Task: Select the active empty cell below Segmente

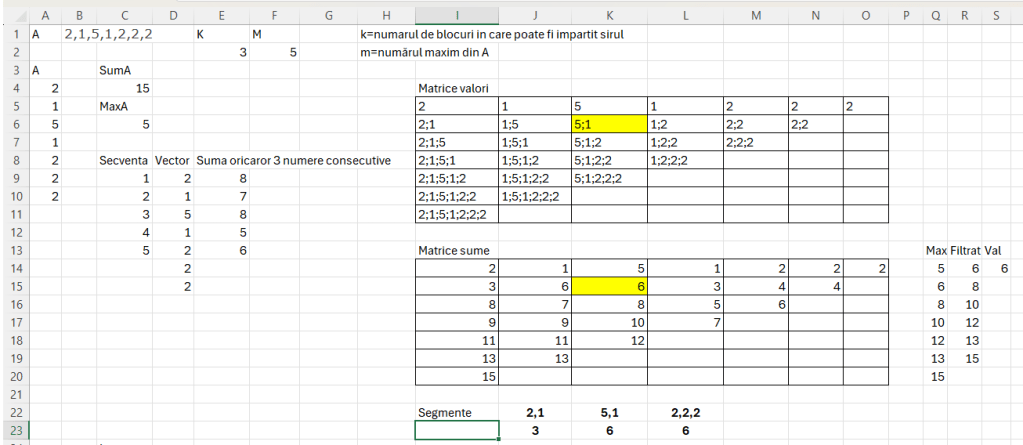Action: pos(456,430)
